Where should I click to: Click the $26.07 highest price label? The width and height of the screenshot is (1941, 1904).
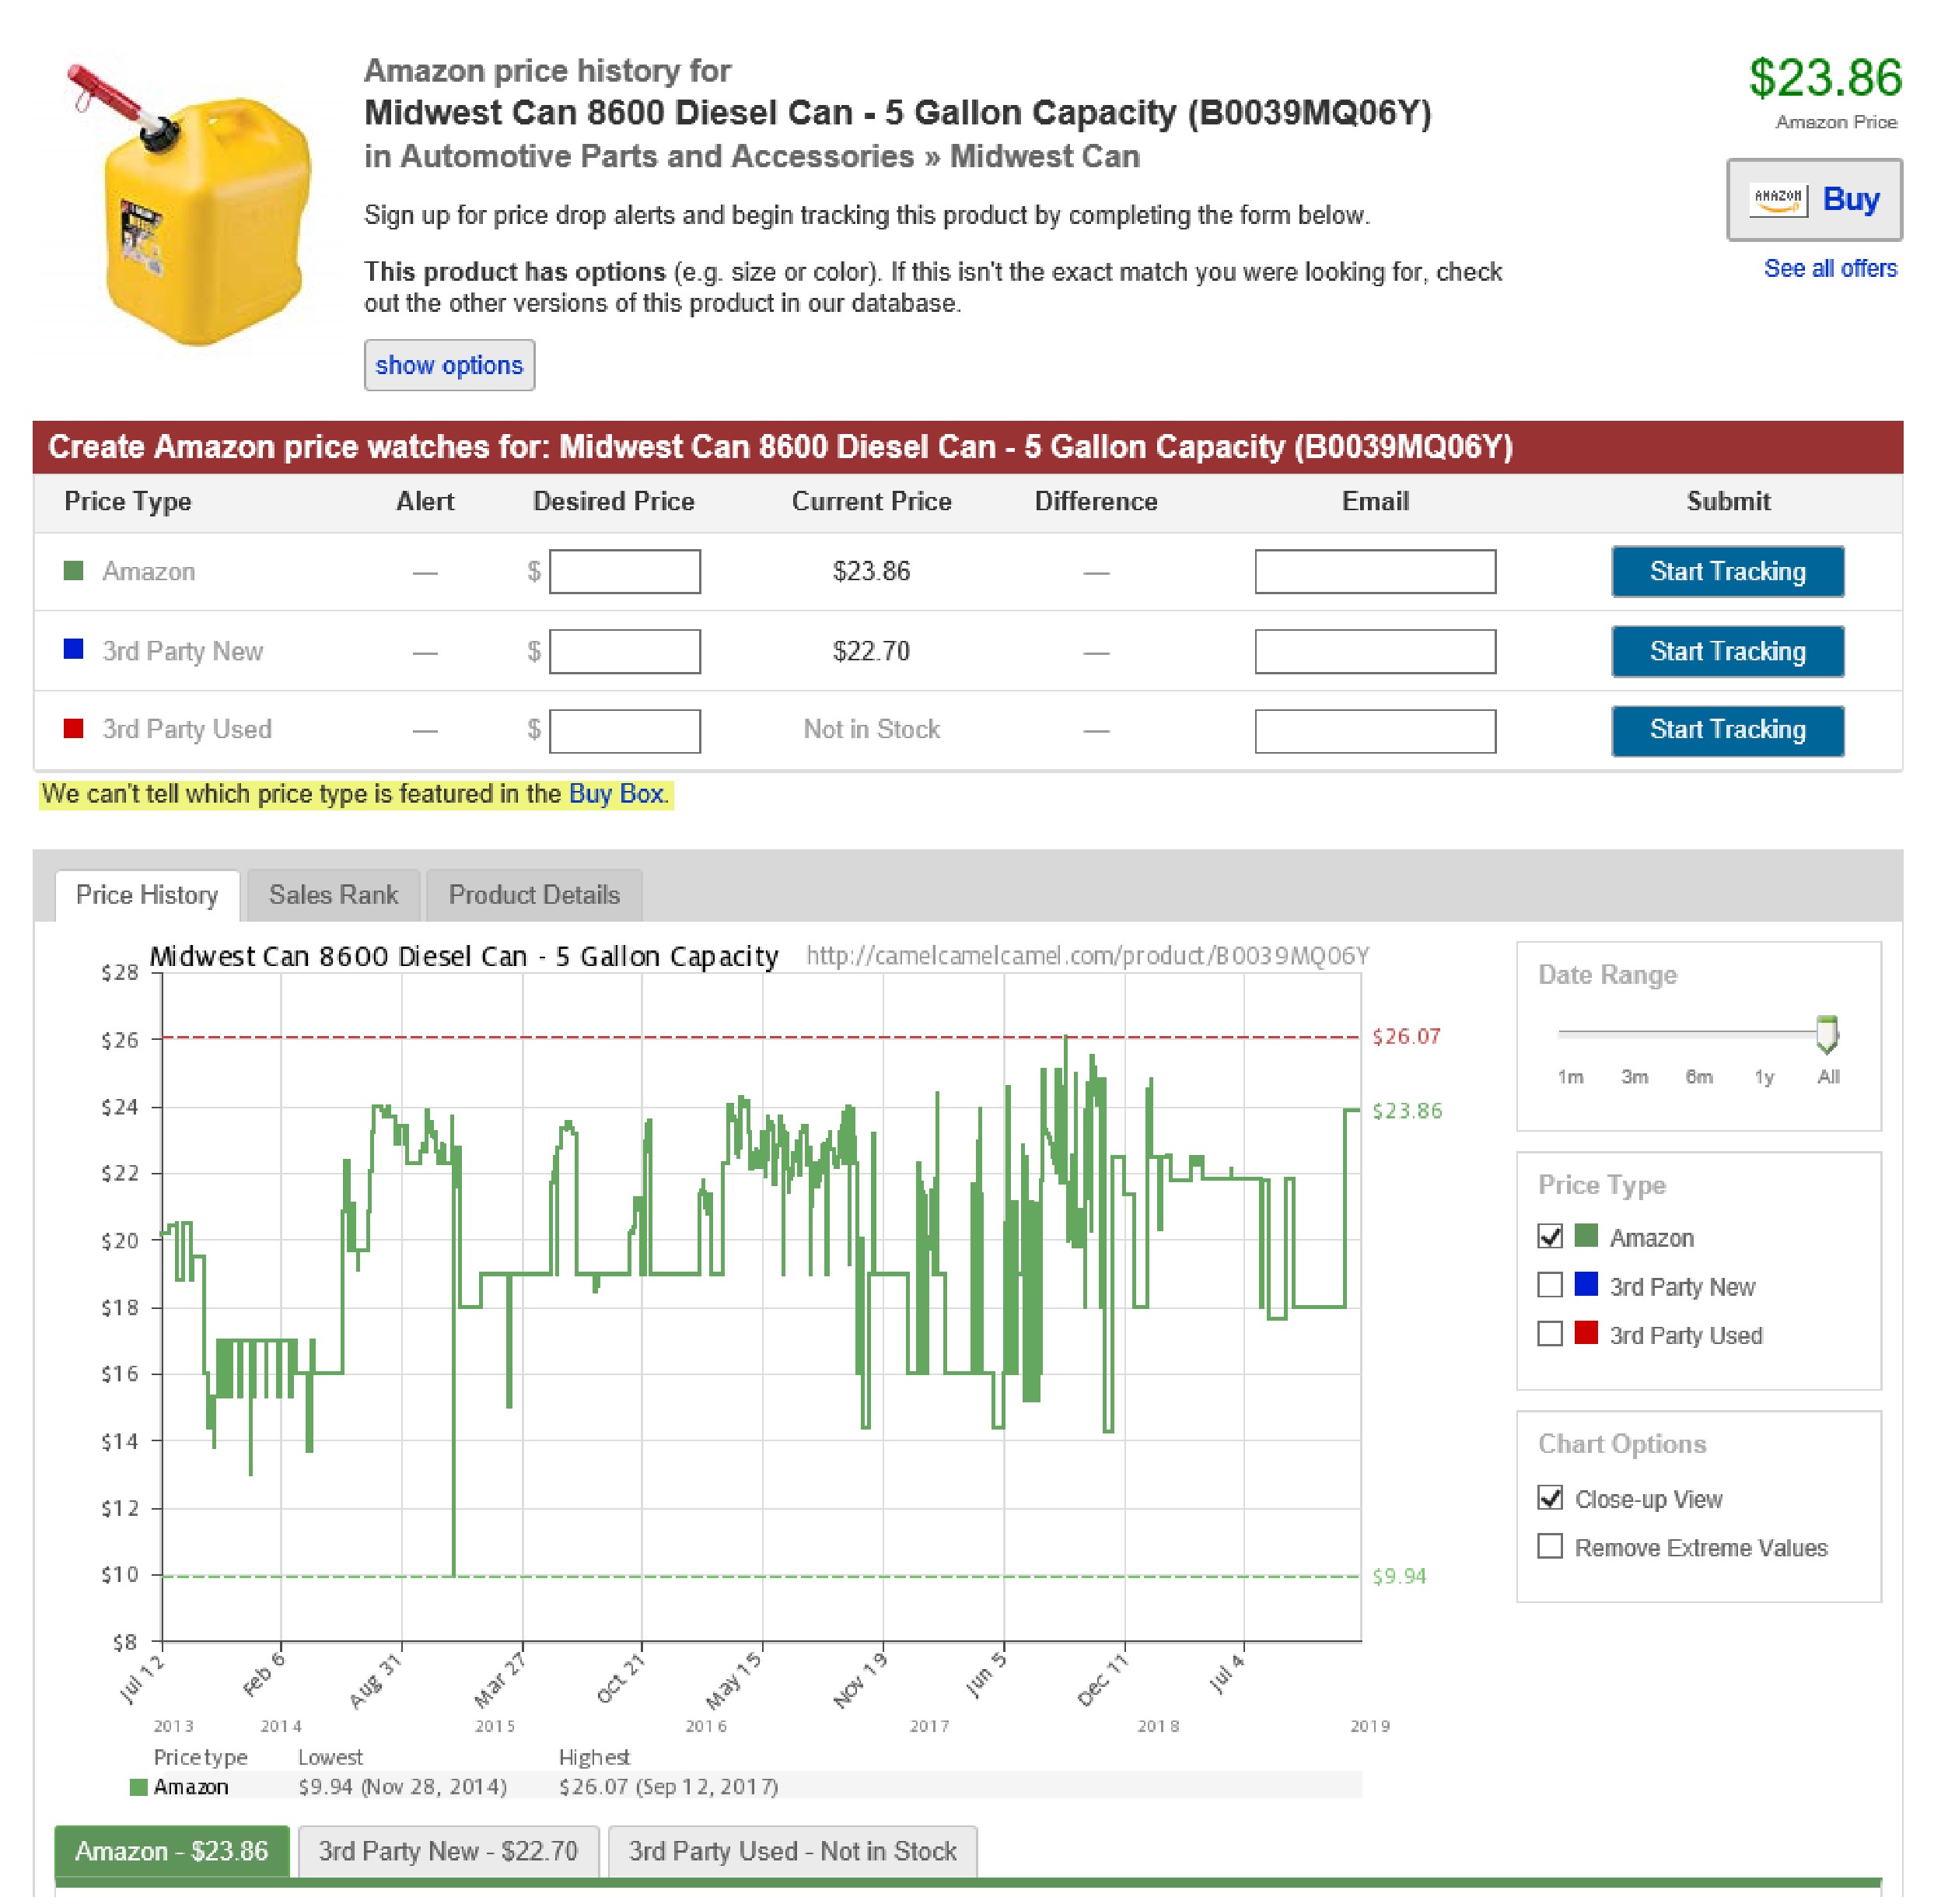pos(1407,1037)
